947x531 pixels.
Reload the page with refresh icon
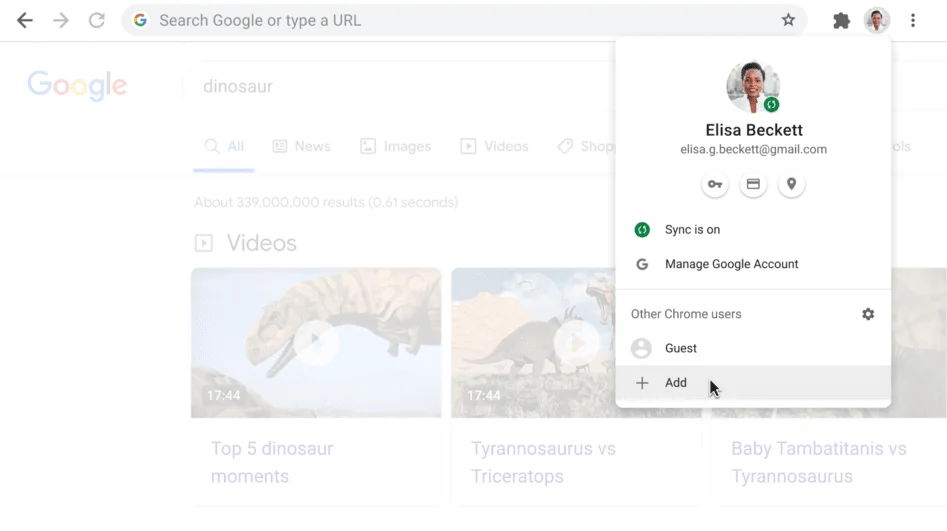(x=97, y=20)
